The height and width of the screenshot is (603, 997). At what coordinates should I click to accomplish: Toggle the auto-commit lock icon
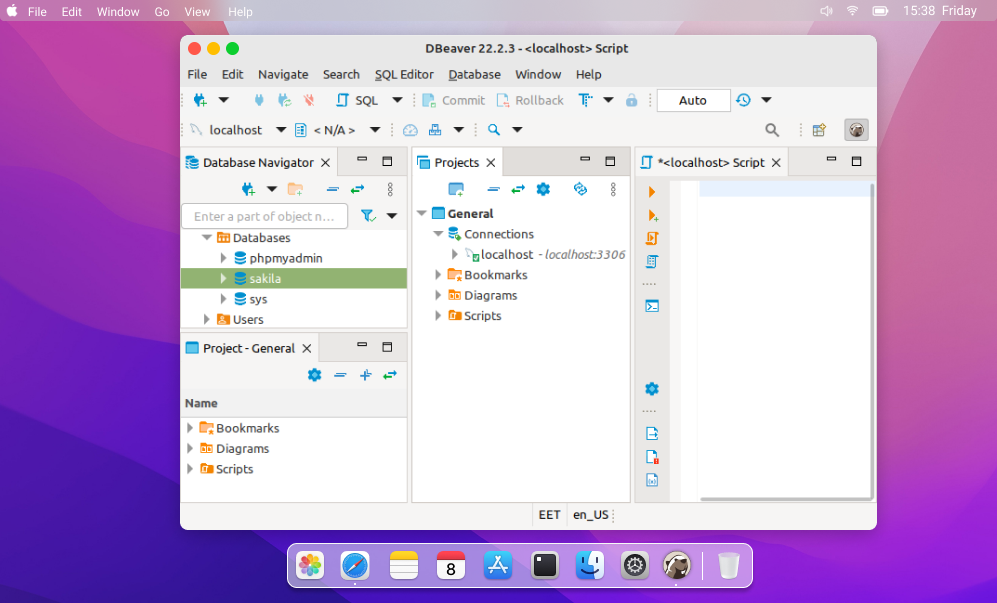click(x=631, y=100)
